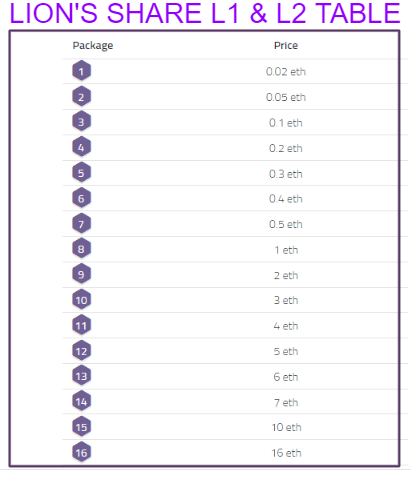This screenshot has width=411, height=478.
Task: Select the package 7 hexagon badge
Action: point(81,224)
